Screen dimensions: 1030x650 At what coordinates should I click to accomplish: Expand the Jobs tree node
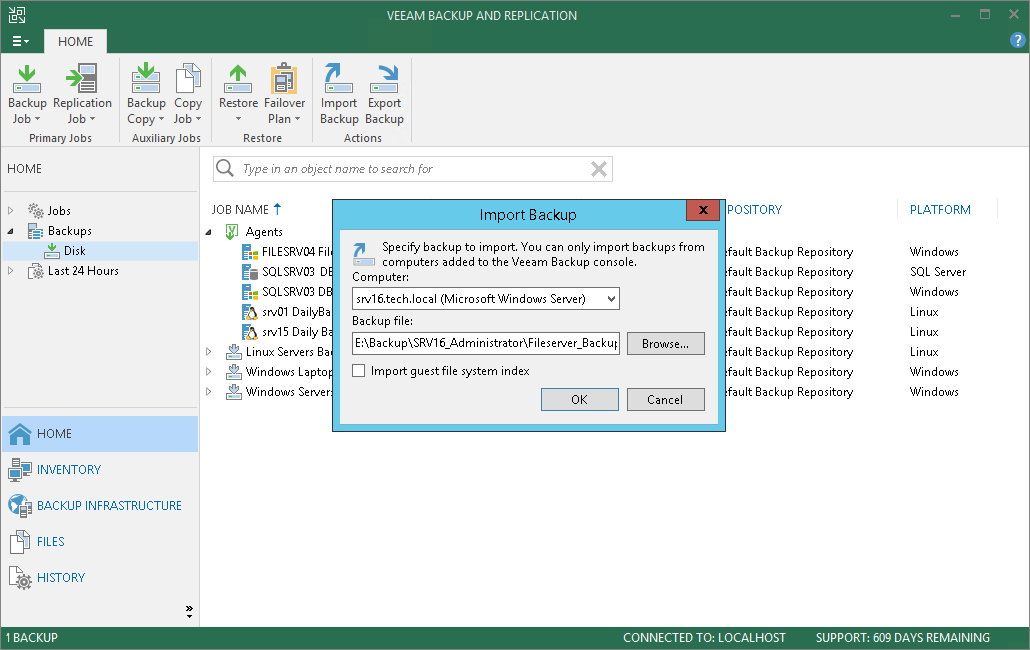11,211
